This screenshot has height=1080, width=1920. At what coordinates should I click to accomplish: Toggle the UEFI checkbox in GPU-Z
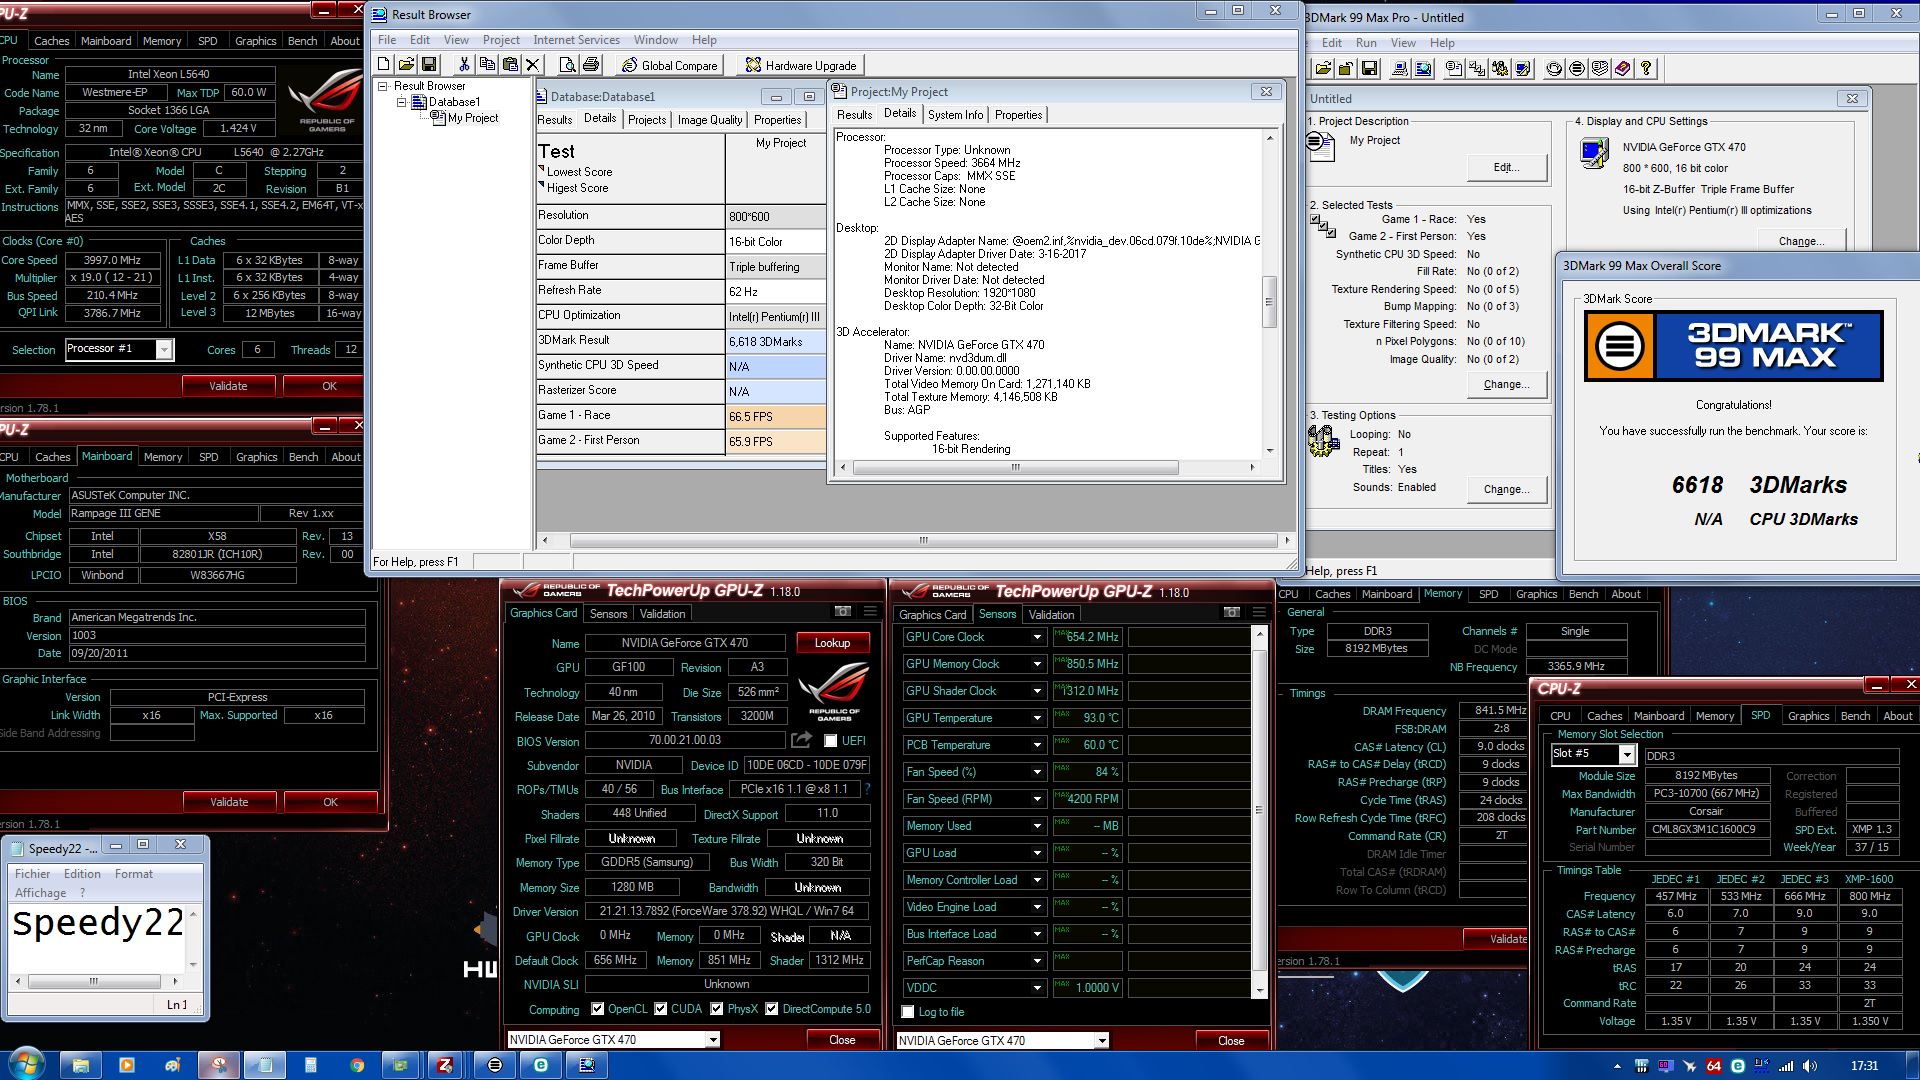[x=830, y=741]
